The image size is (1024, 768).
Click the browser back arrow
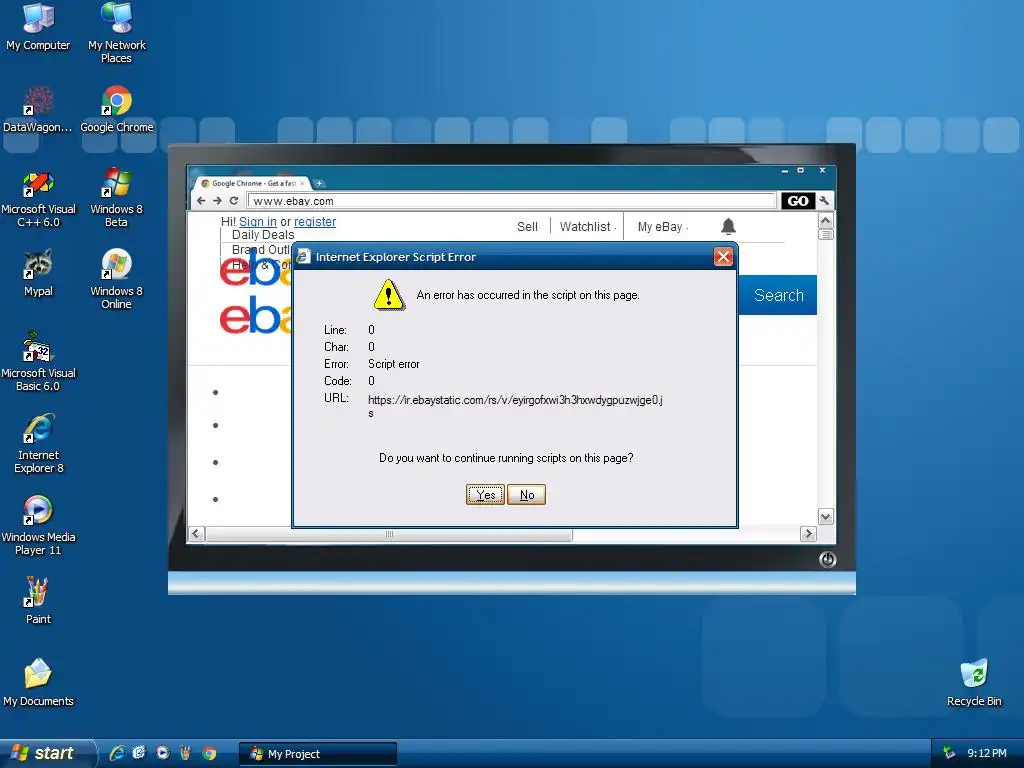click(201, 200)
